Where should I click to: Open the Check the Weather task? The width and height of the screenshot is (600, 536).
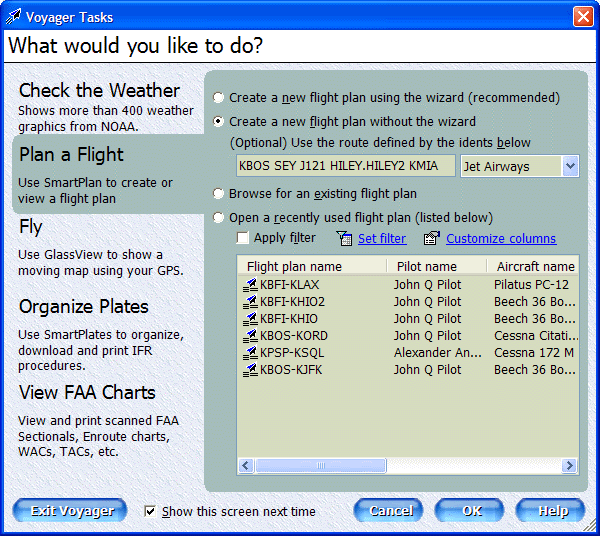(x=99, y=90)
